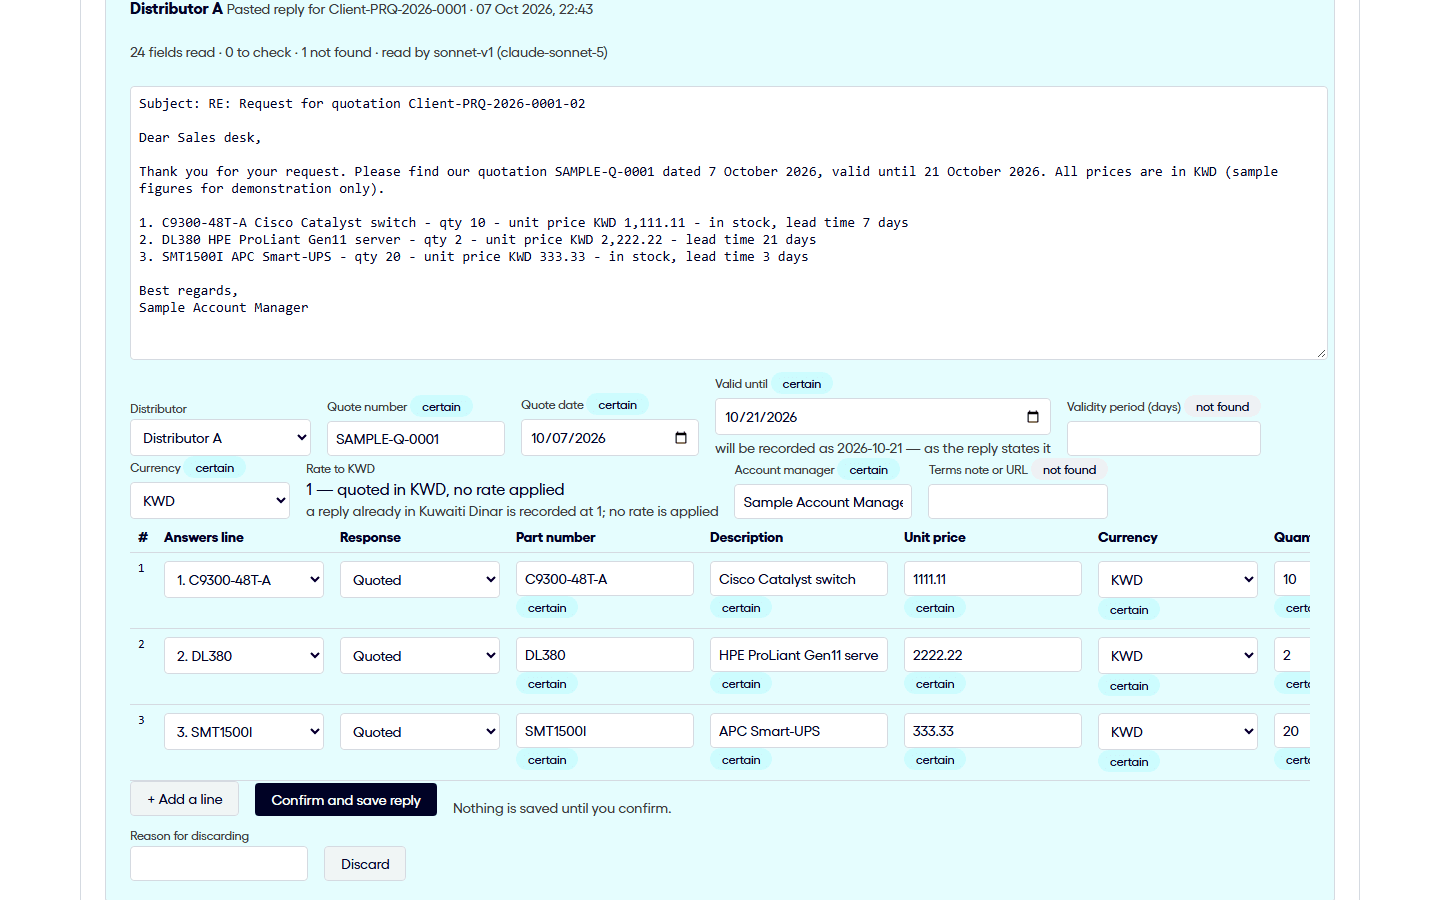Open row 3 Currency KWD dropdown

tap(1178, 732)
